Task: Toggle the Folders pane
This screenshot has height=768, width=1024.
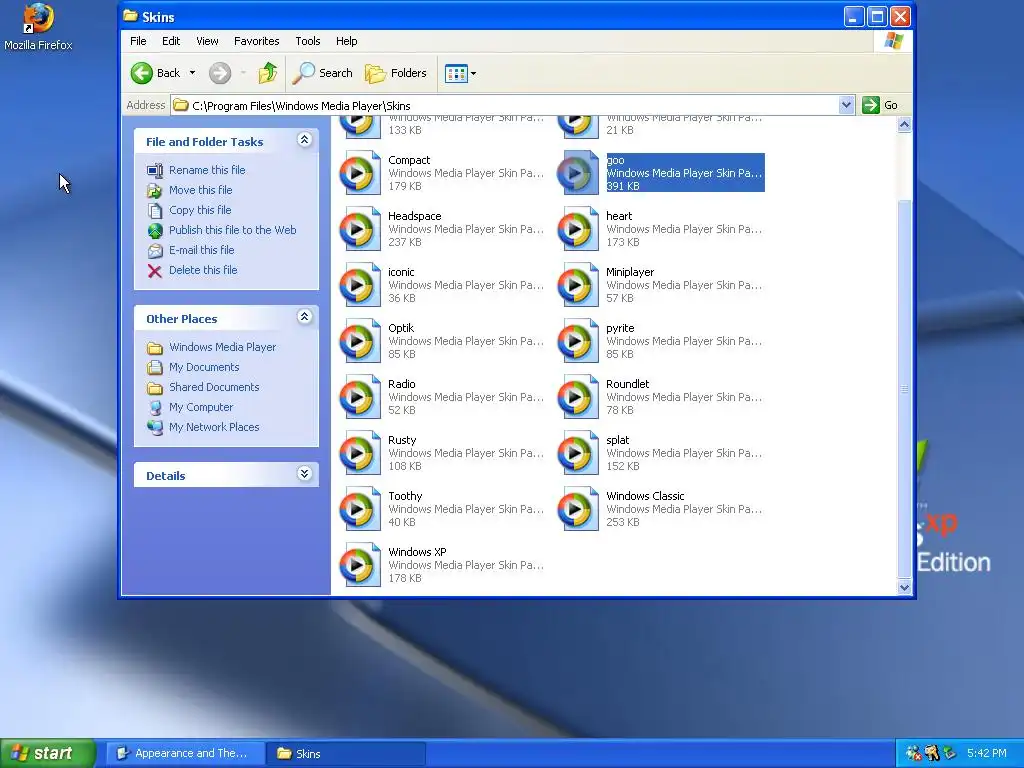Action: [396, 73]
